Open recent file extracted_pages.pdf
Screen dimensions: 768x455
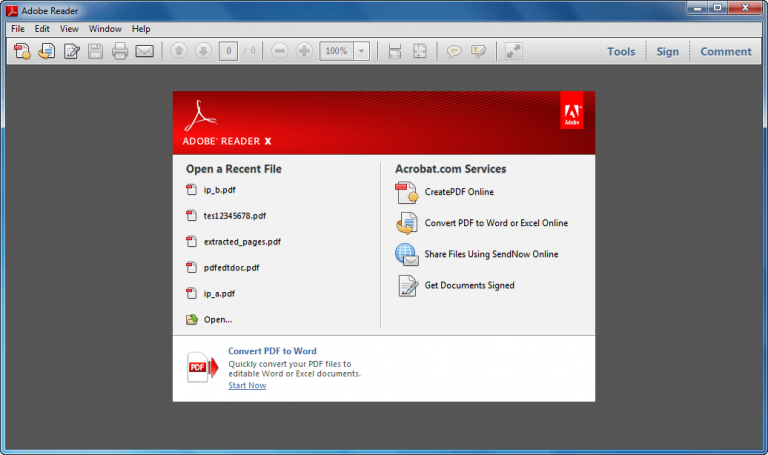[x=242, y=242]
